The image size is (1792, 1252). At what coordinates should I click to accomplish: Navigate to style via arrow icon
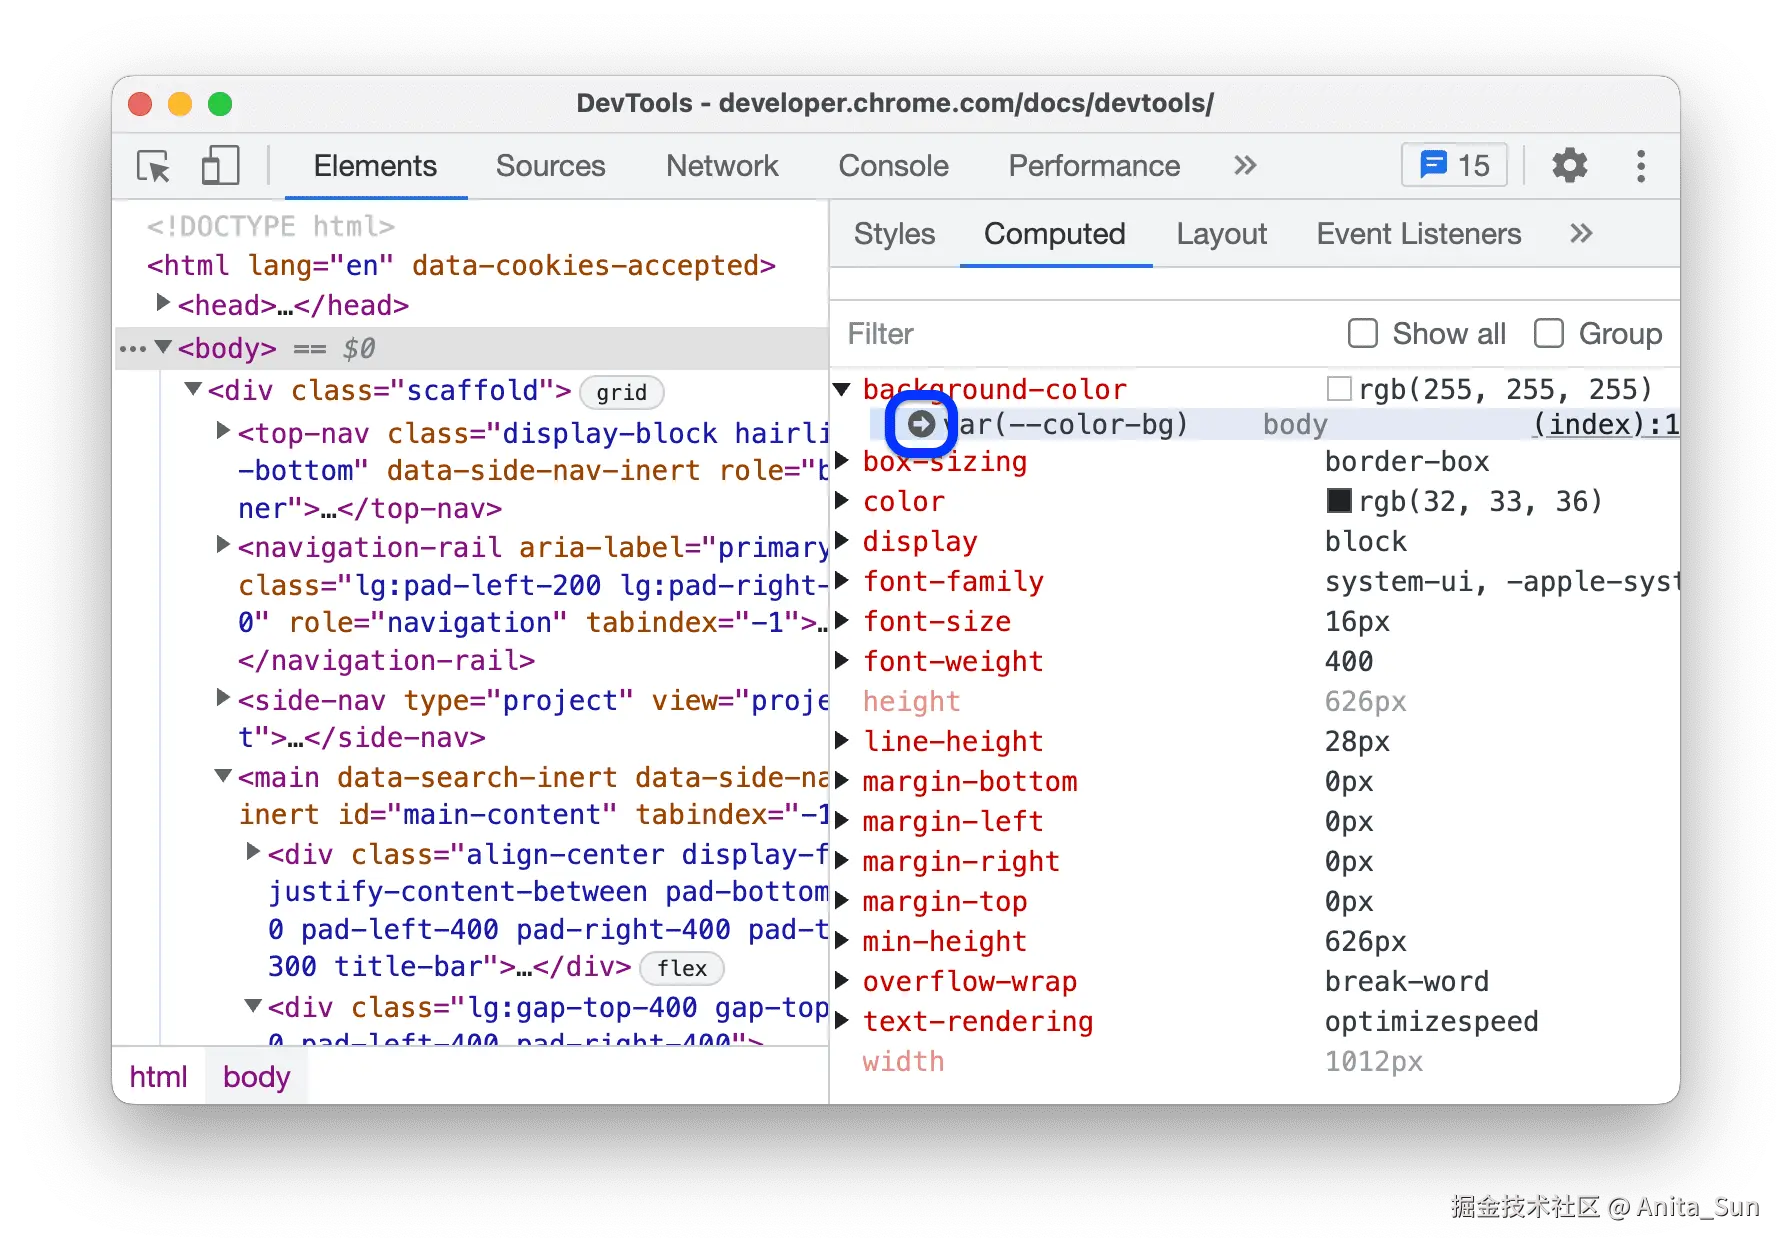point(921,424)
